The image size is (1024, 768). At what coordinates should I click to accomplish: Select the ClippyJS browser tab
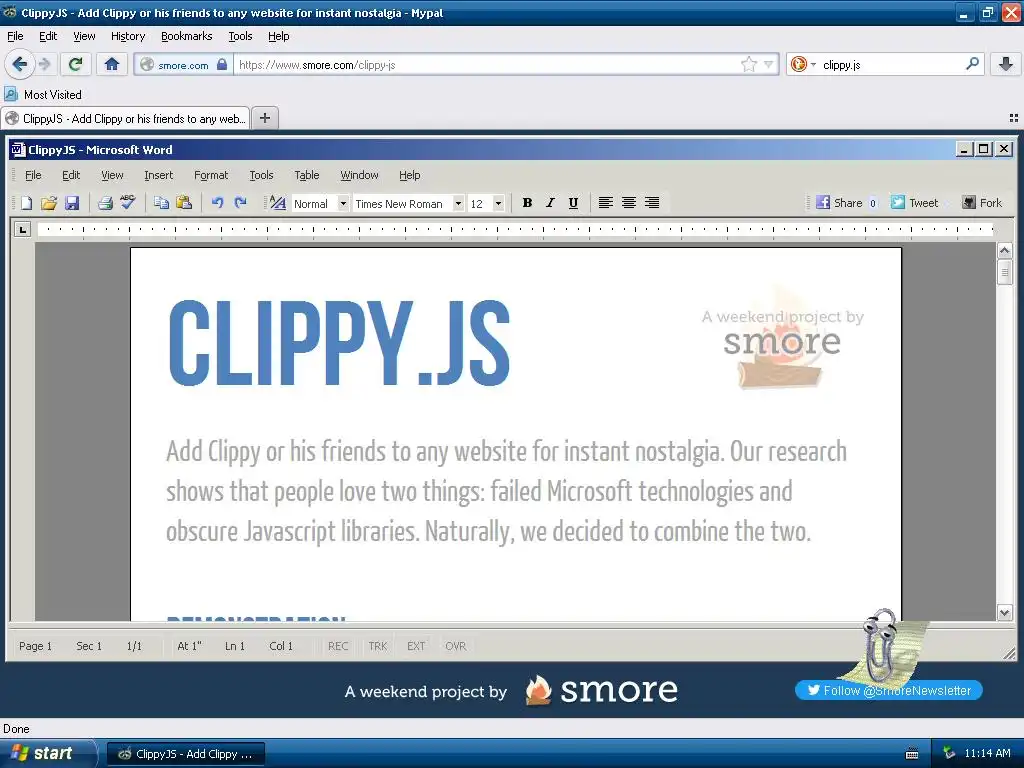[x=125, y=118]
